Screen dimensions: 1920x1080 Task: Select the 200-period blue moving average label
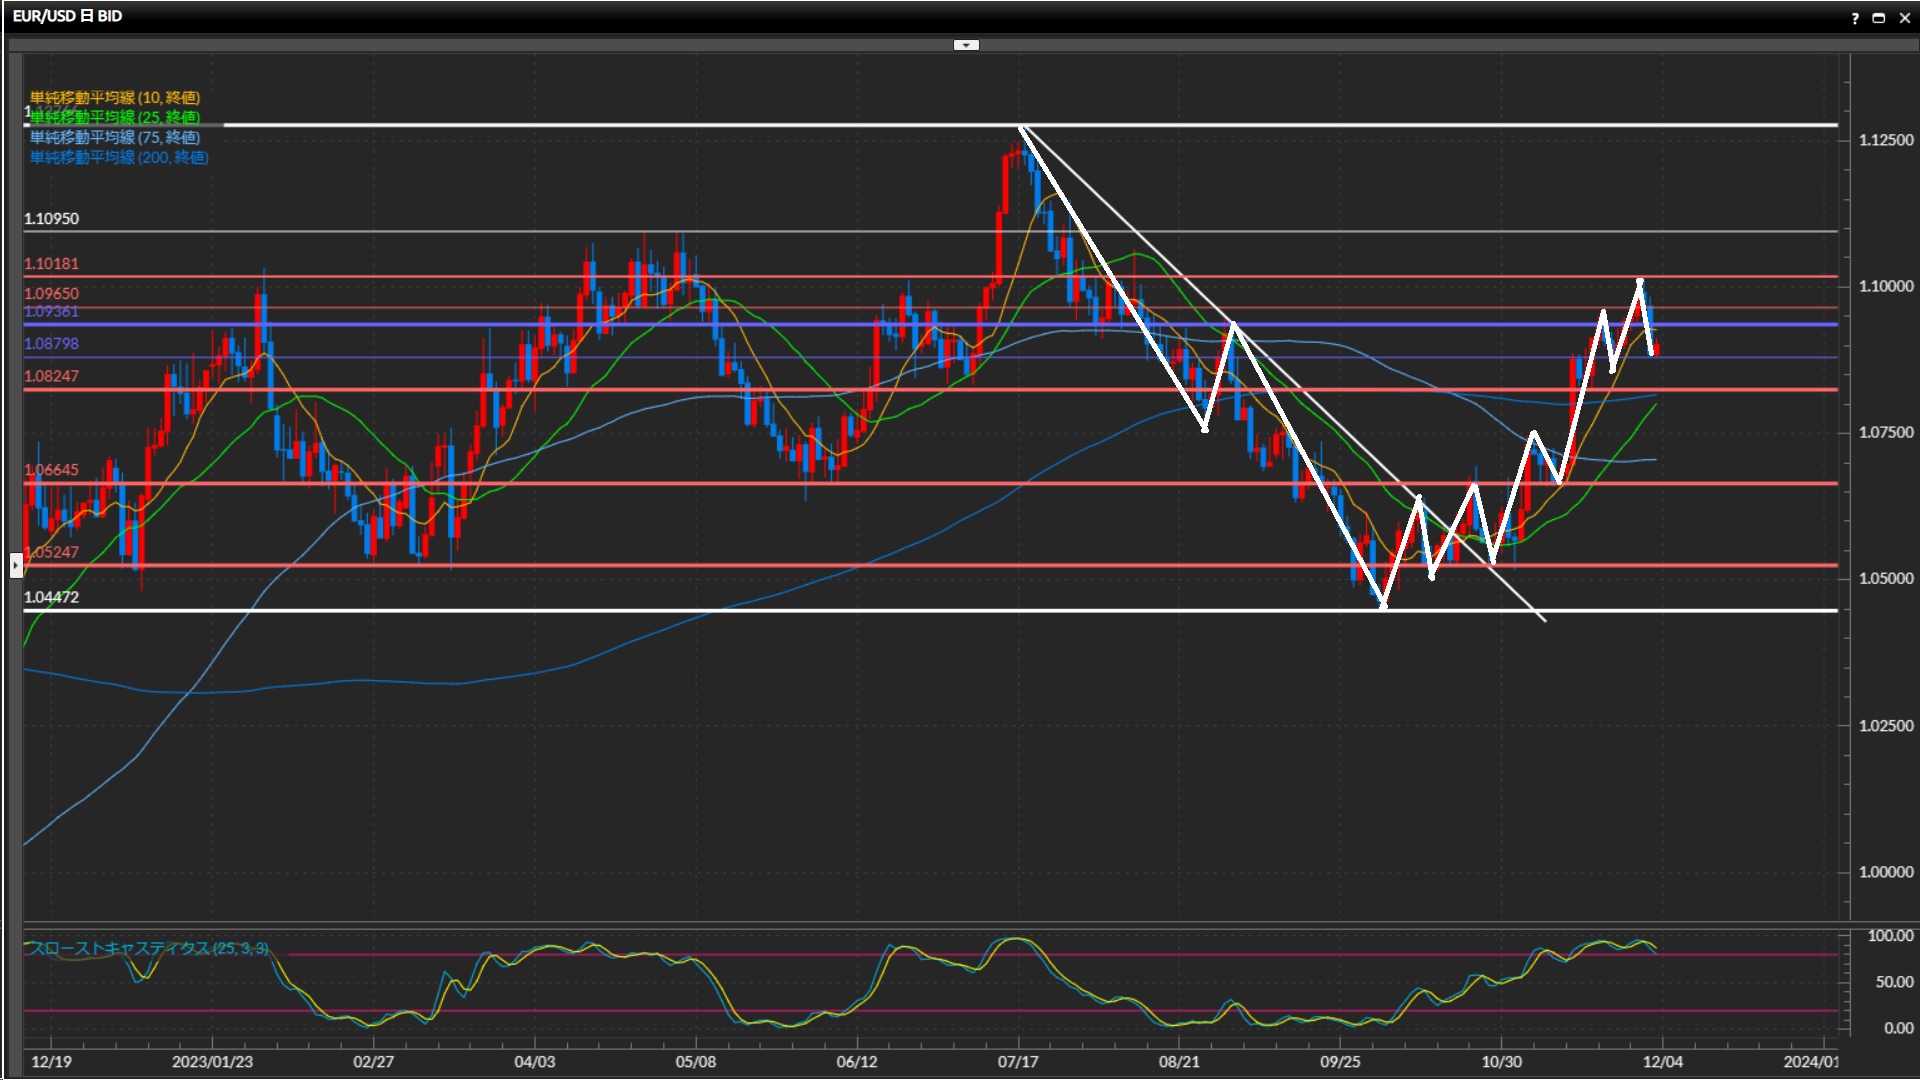[x=119, y=157]
